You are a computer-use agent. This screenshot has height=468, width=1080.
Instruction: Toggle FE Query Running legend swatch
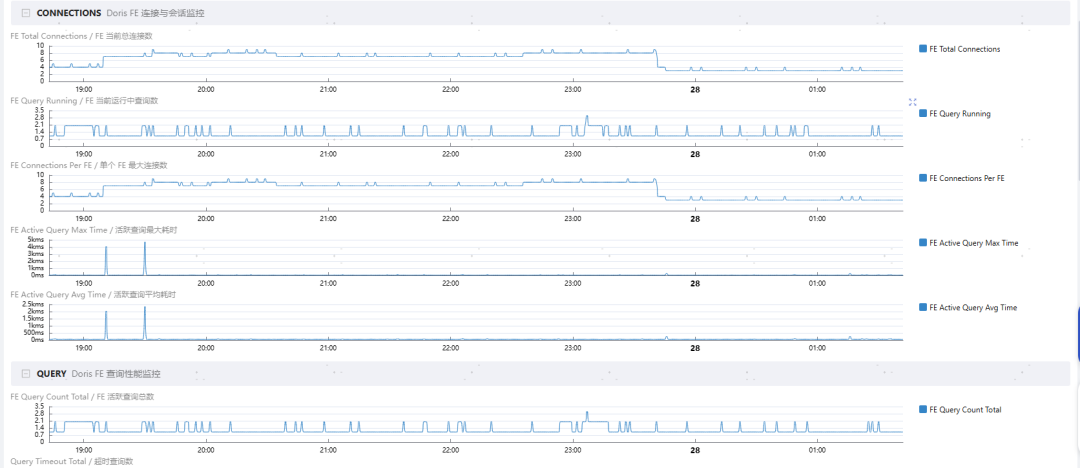[923, 114]
